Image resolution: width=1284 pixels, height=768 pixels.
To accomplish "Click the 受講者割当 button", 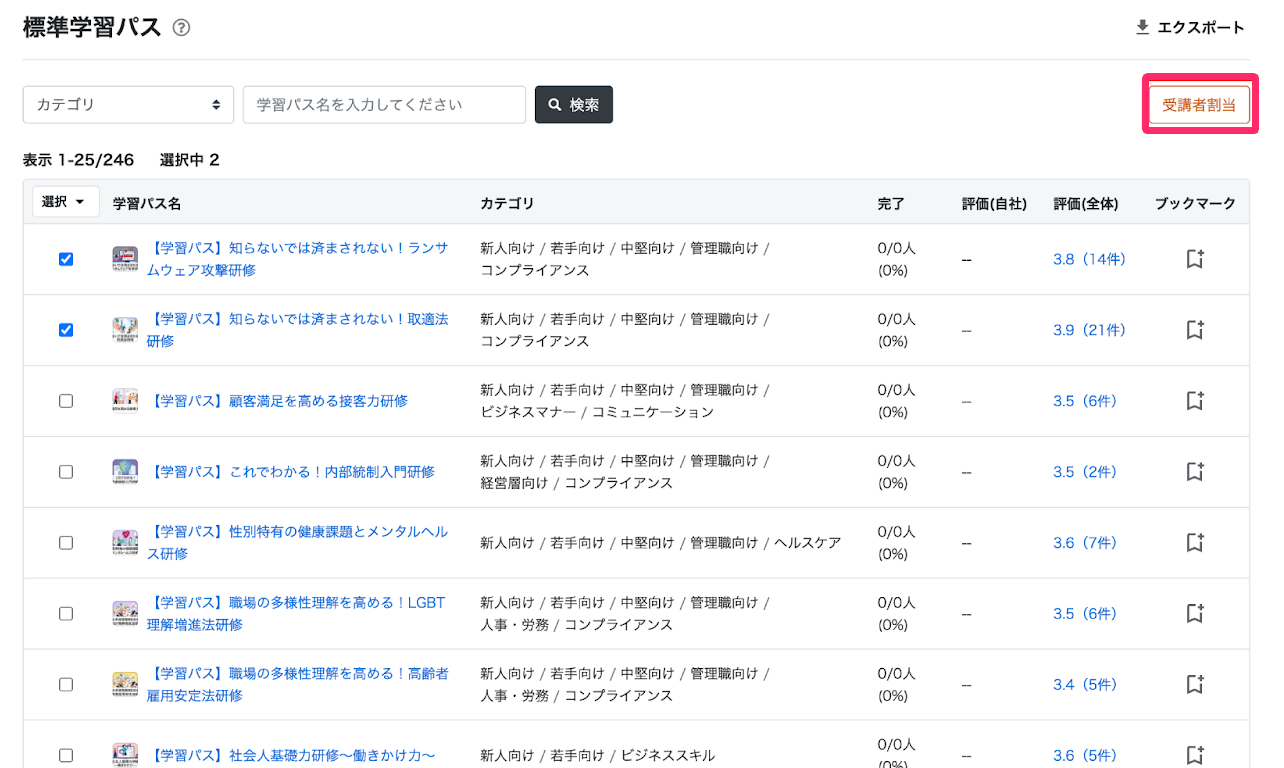I will click(1199, 105).
